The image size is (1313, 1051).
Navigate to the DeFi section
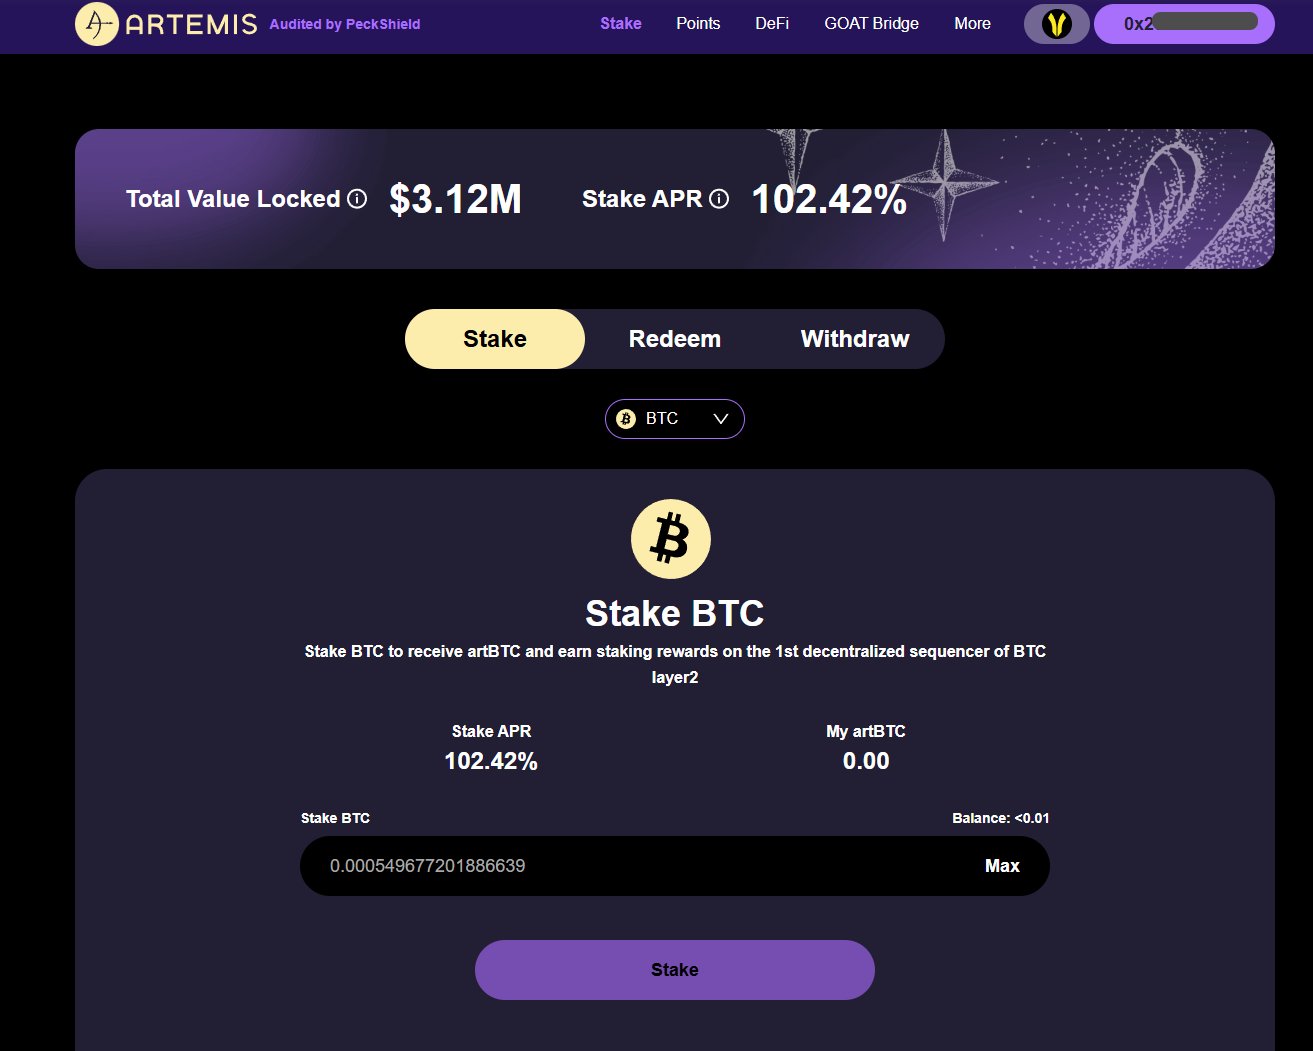click(771, 23)
